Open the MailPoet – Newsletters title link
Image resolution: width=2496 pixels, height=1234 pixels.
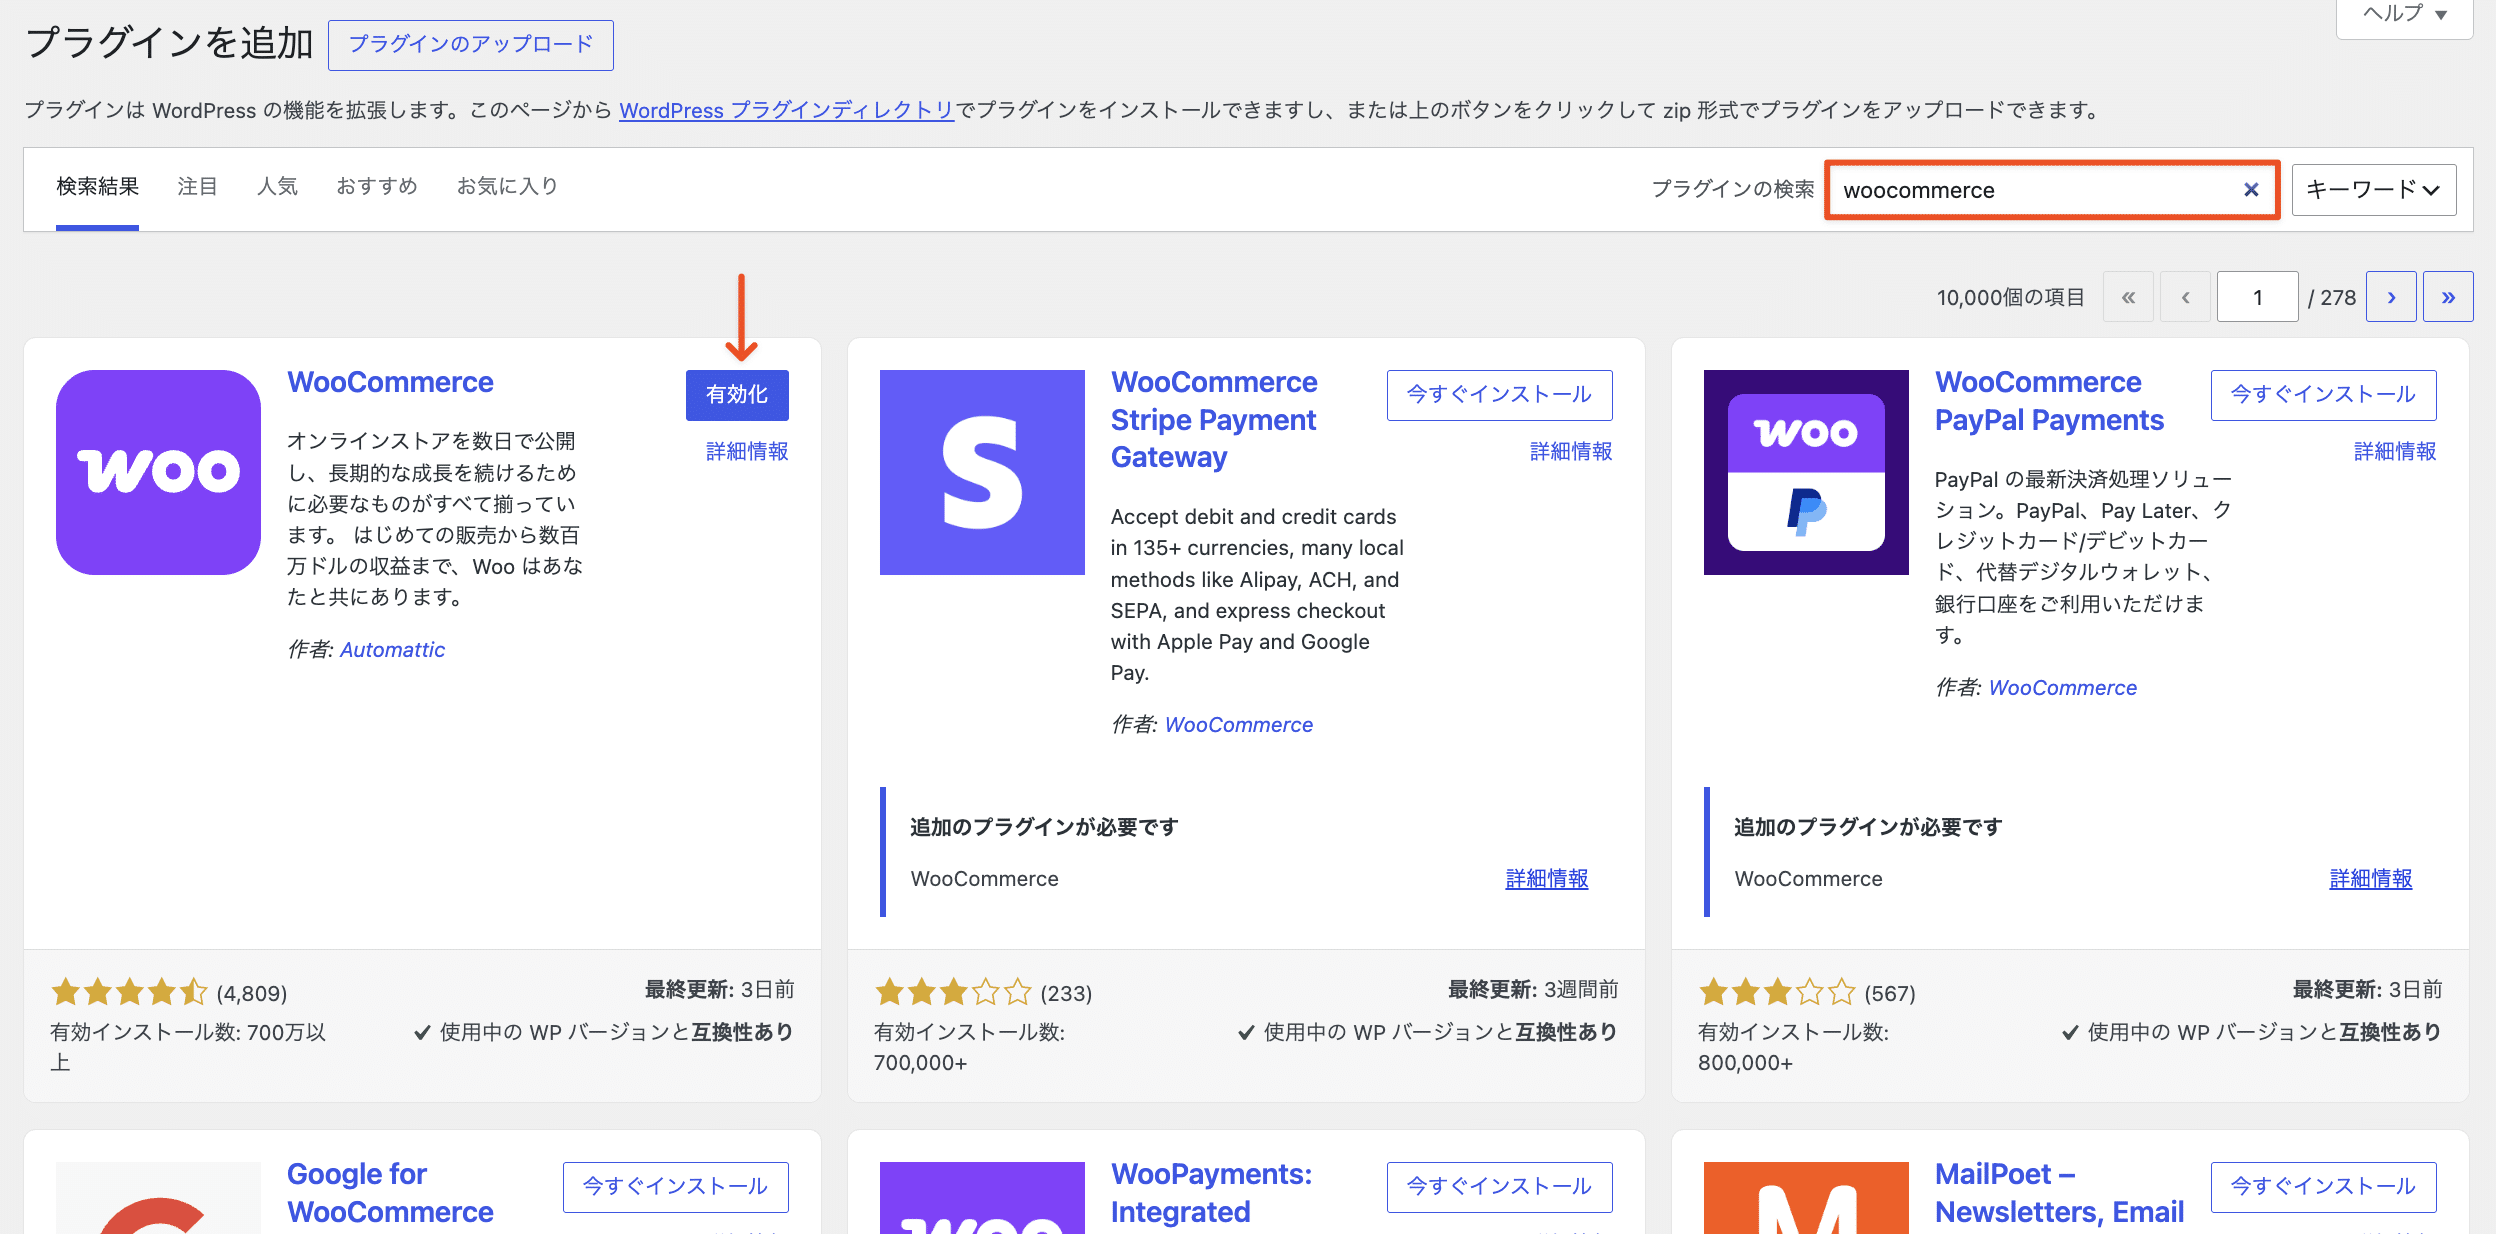click(2059, 1193)
